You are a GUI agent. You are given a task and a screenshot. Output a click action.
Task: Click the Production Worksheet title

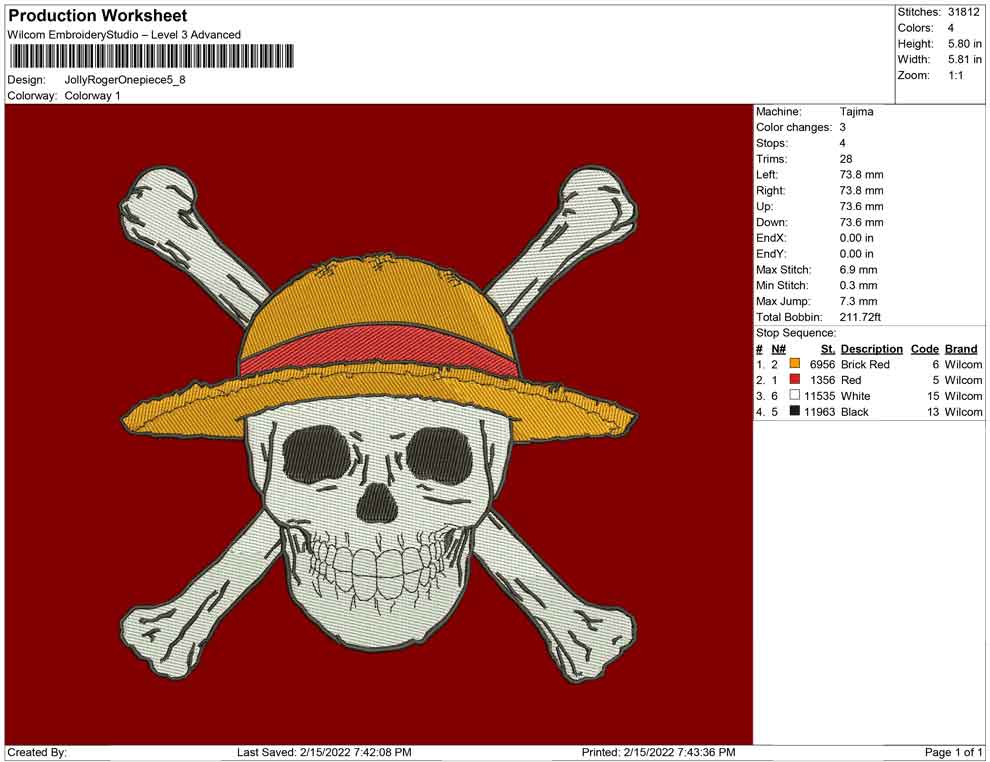(97, 16)
